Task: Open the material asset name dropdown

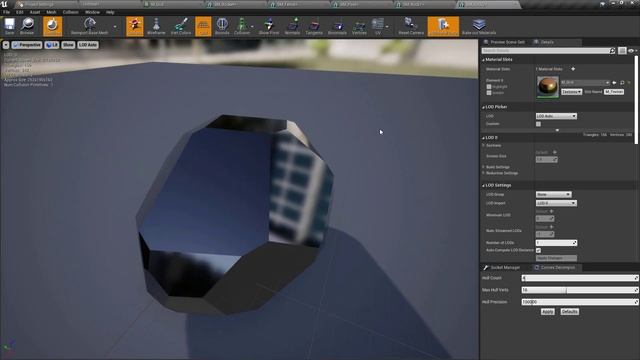Action: (585, 82)
